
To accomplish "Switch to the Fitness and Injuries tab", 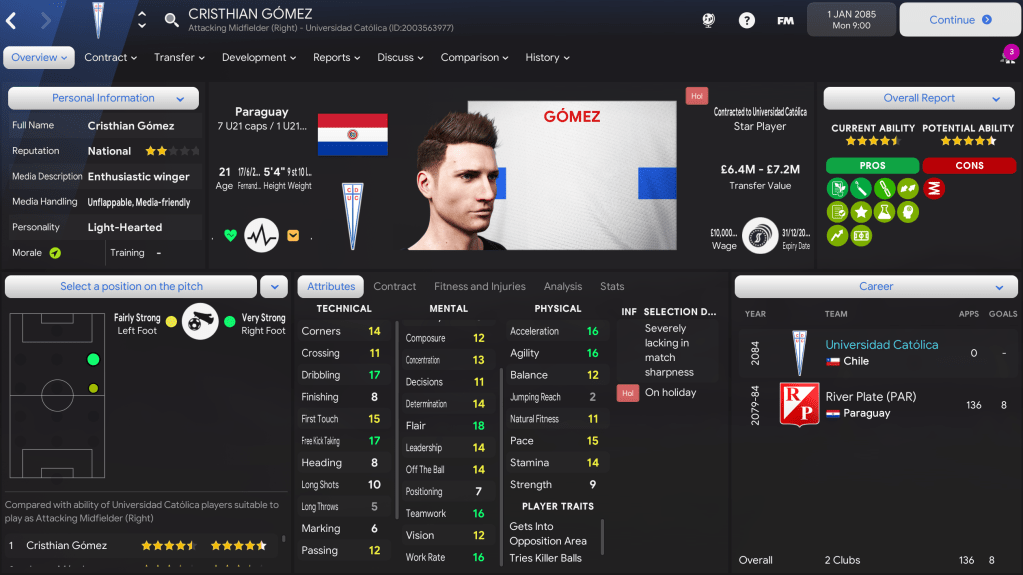I will [x=480, y=286].
